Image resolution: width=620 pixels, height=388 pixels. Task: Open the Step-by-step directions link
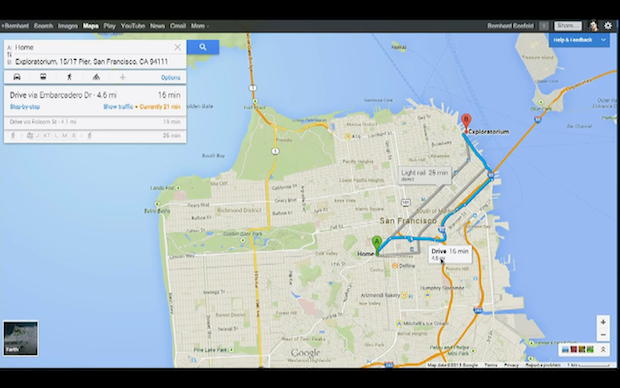(25, 107)
